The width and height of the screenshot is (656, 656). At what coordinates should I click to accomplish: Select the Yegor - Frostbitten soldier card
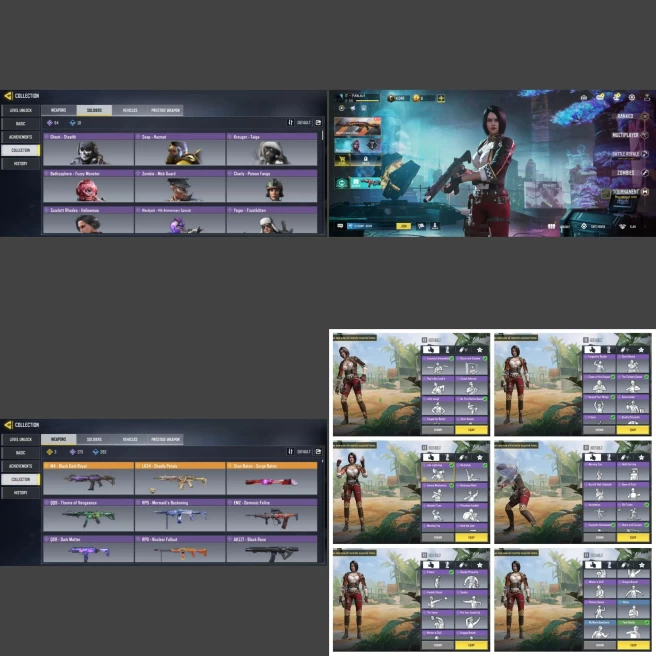272,220
